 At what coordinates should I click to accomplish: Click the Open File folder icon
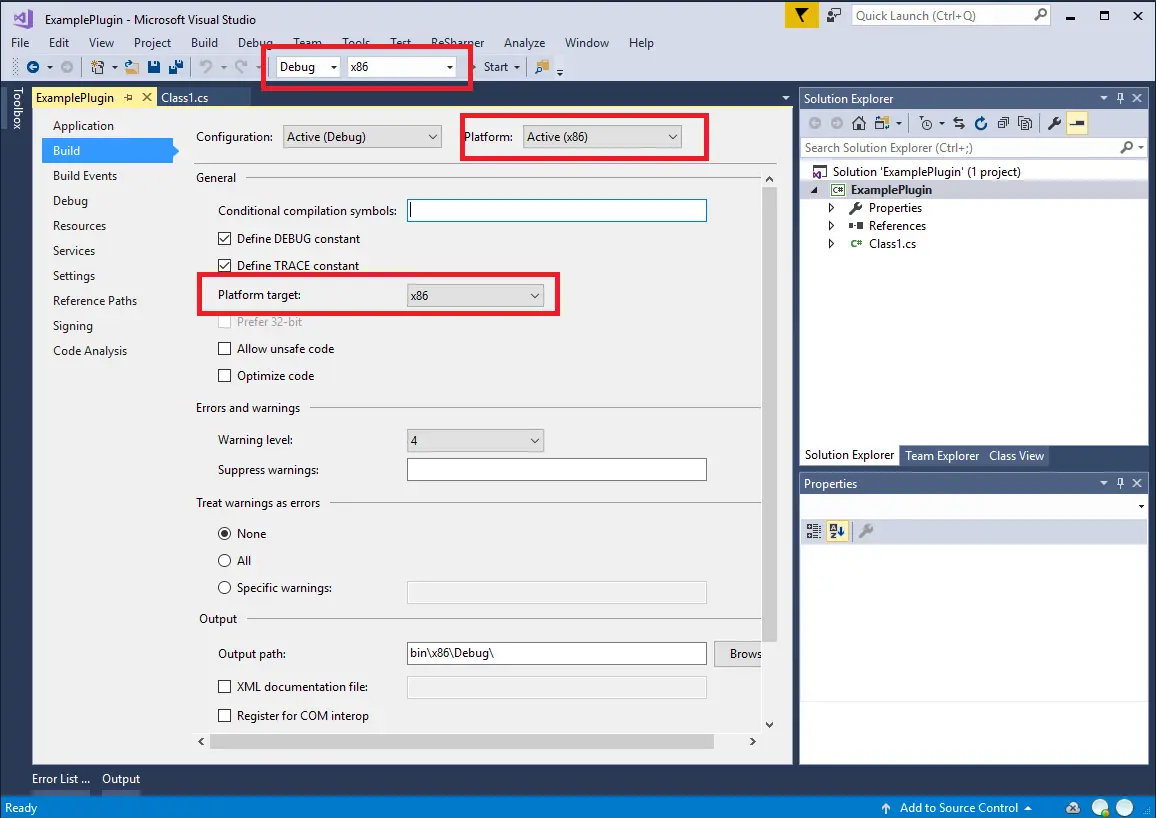[132, 67]
